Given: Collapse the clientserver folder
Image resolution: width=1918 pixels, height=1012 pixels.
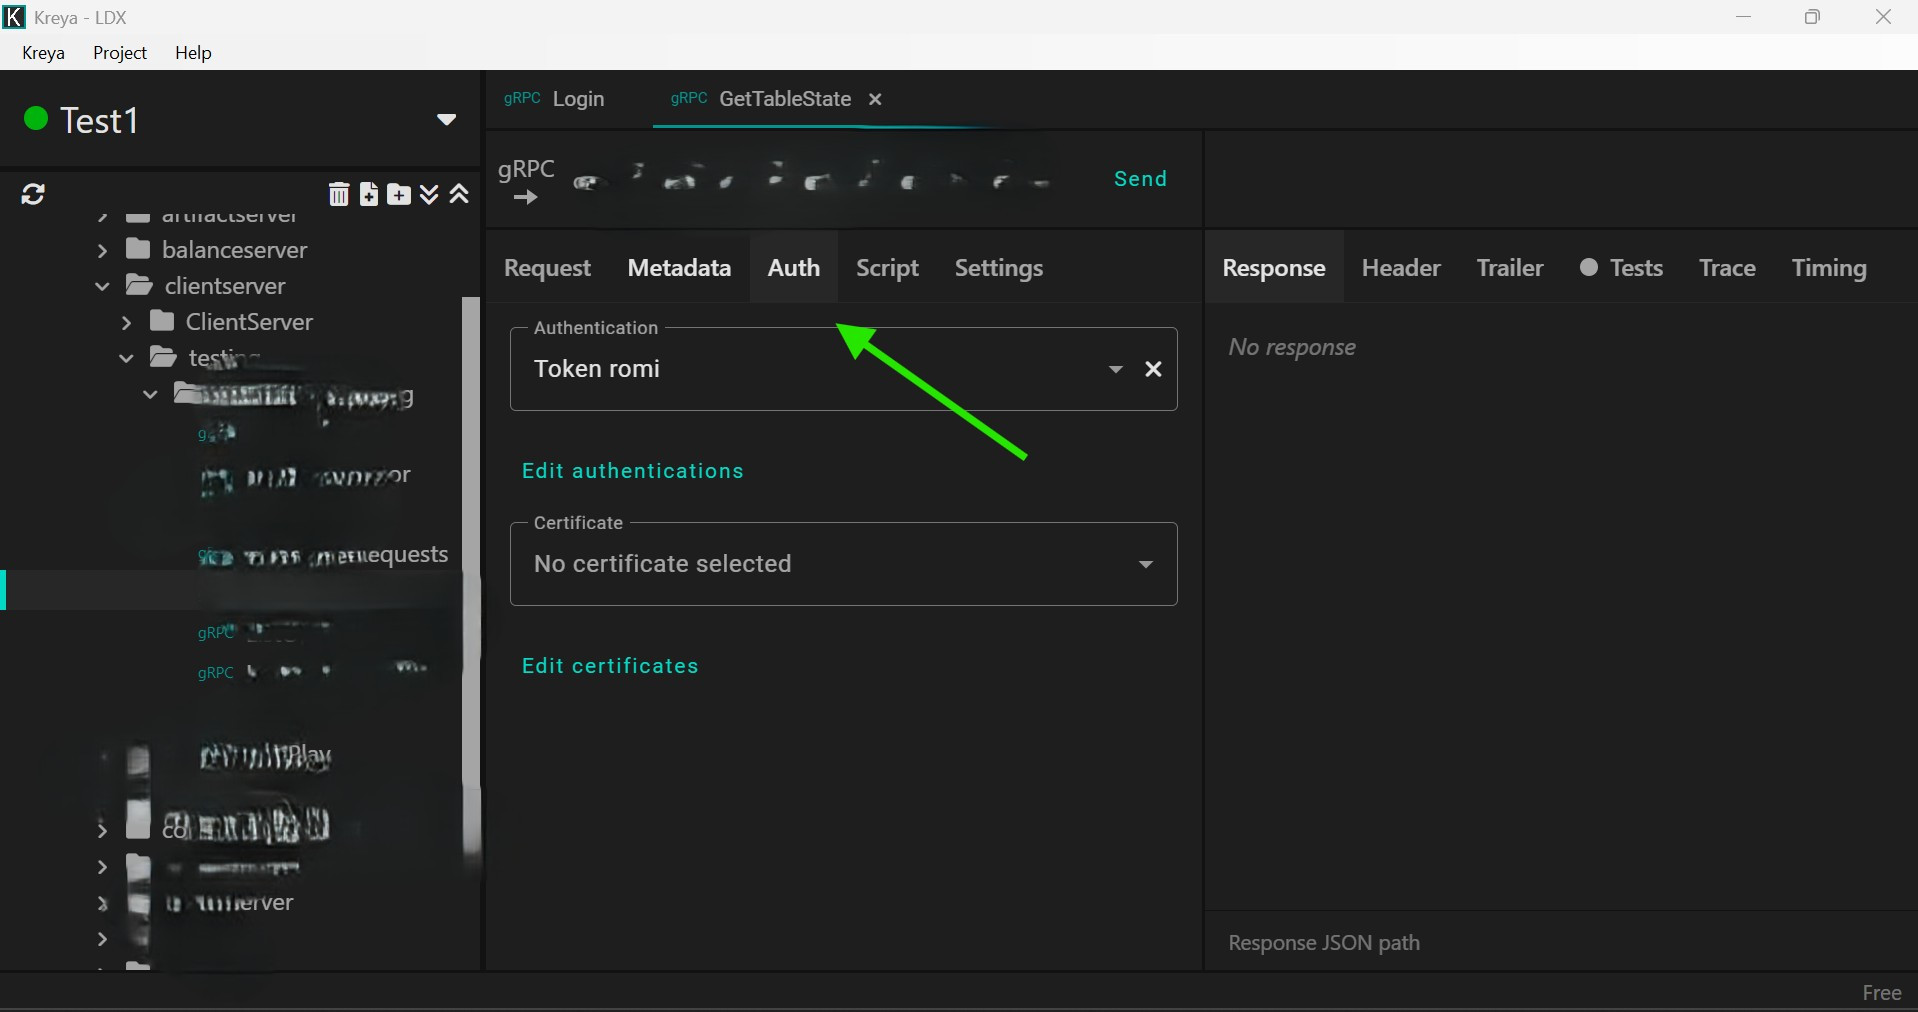Looking at the screenshot, I should [102, 286].
